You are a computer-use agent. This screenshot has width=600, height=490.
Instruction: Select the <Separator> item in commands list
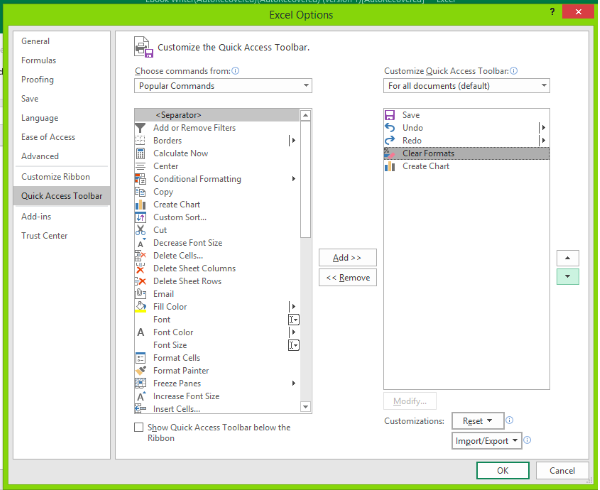pos(217,115)
